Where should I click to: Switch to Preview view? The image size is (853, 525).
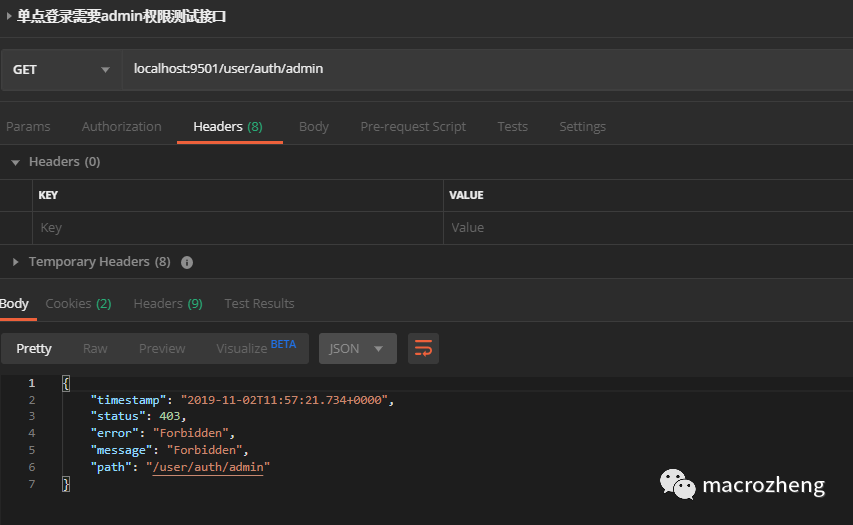point(162,348)
